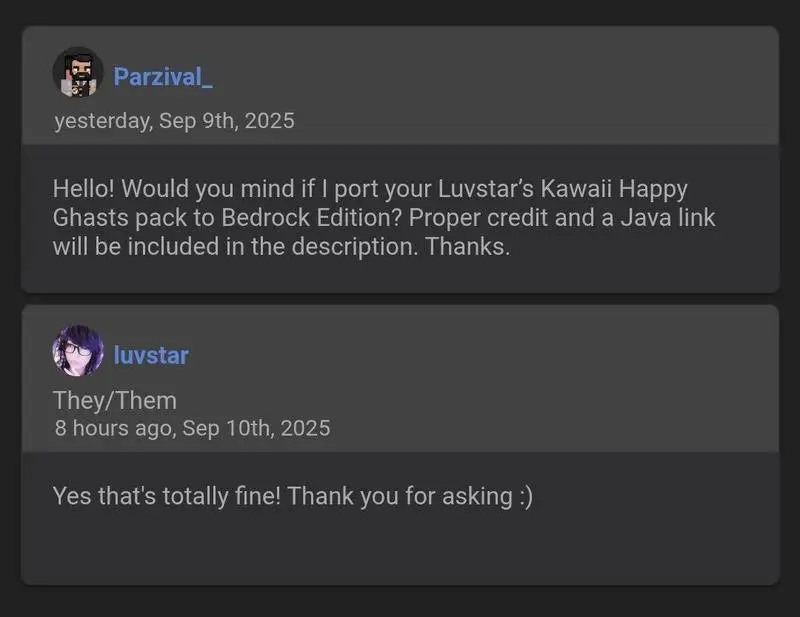Click the word "Hello!" in Parzival_'s comment

click(x=84, y=189)
